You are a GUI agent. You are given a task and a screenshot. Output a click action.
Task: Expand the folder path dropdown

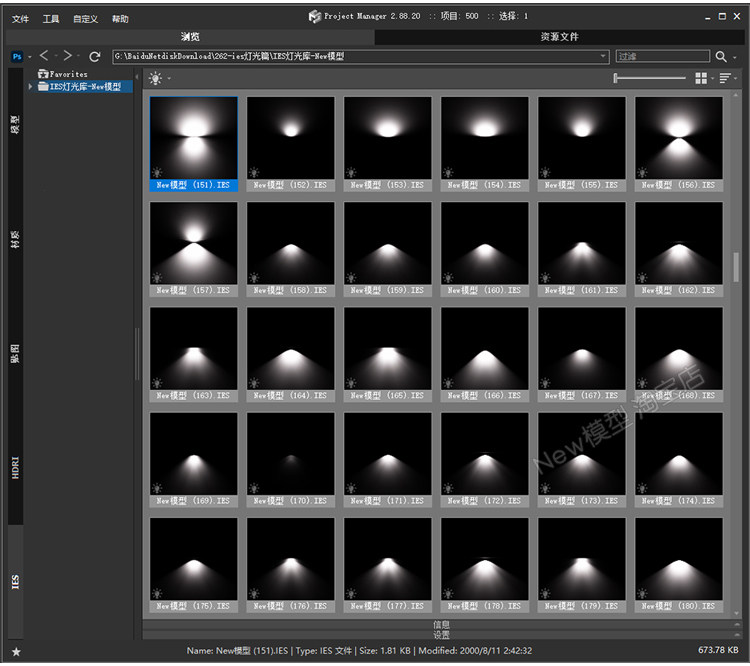603,57
